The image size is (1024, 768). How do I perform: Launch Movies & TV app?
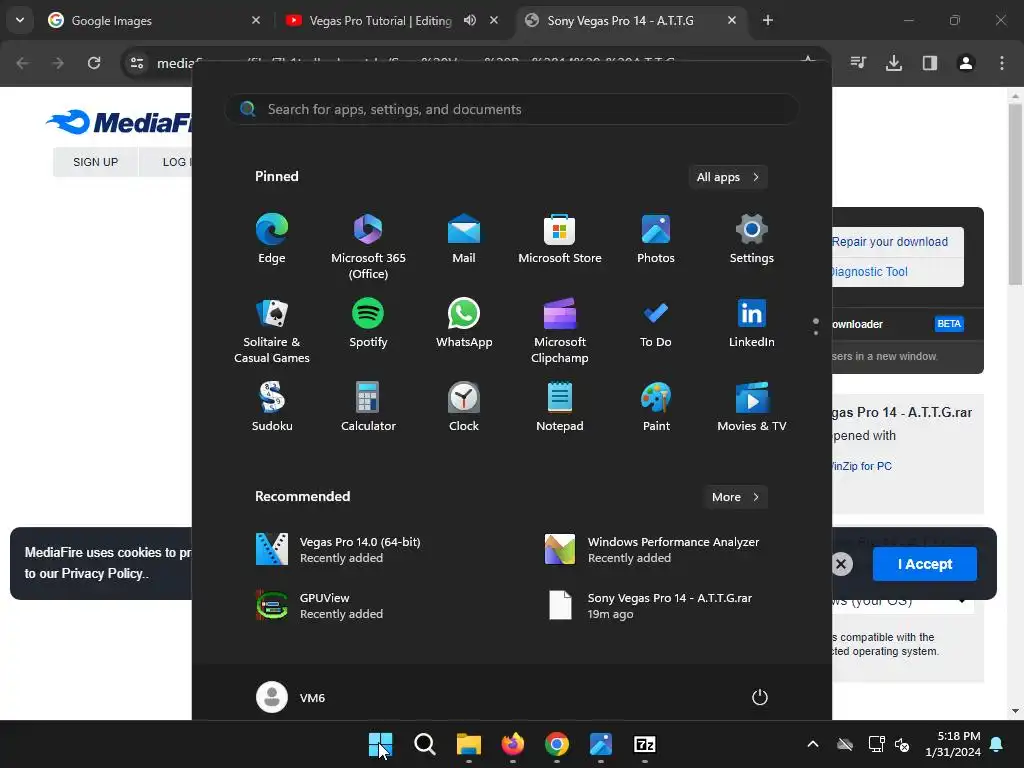click(752, 406)
